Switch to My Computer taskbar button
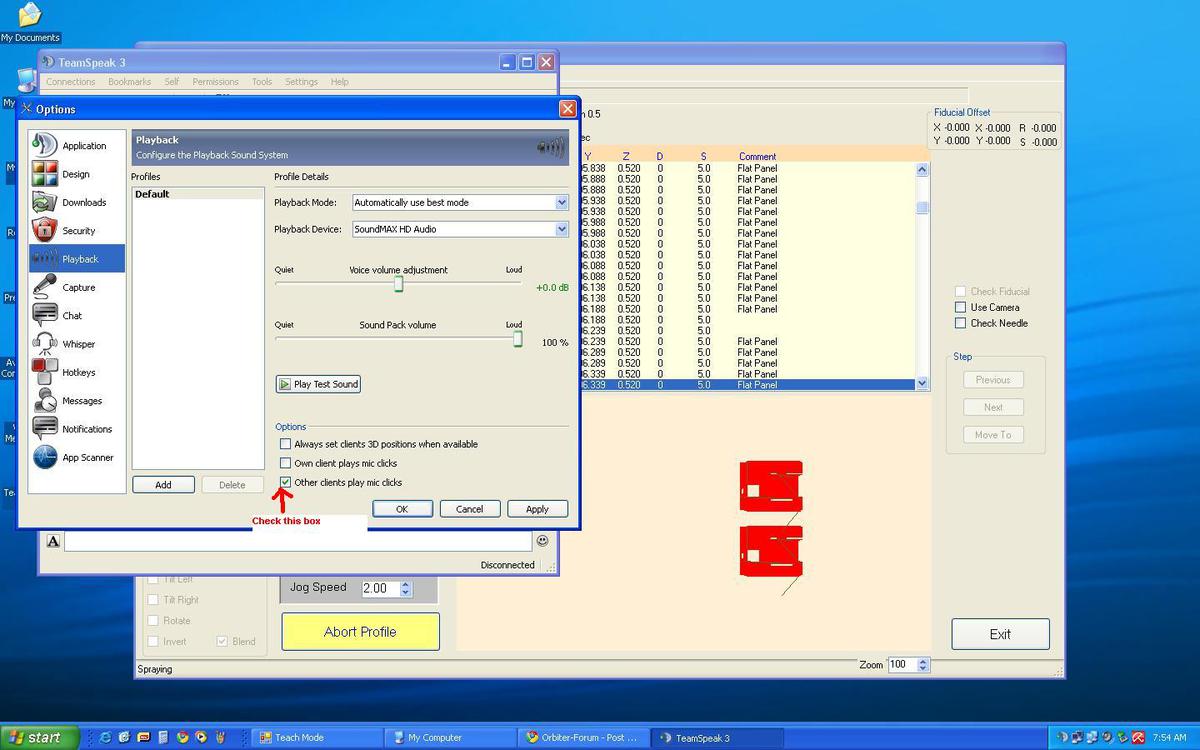Screen dimensions: 1200x750 point(450,738)
